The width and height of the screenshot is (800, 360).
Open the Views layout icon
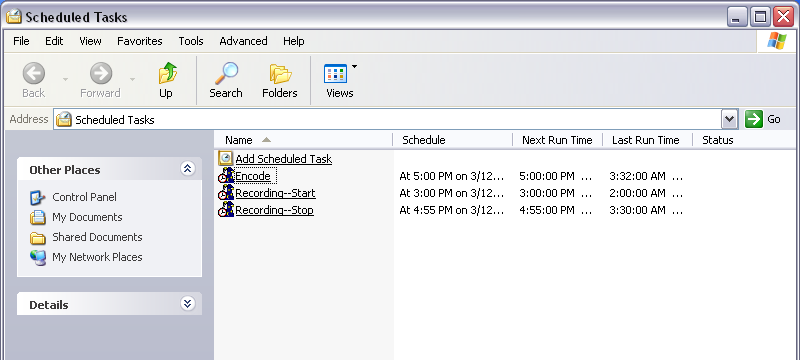coord(335,74)
